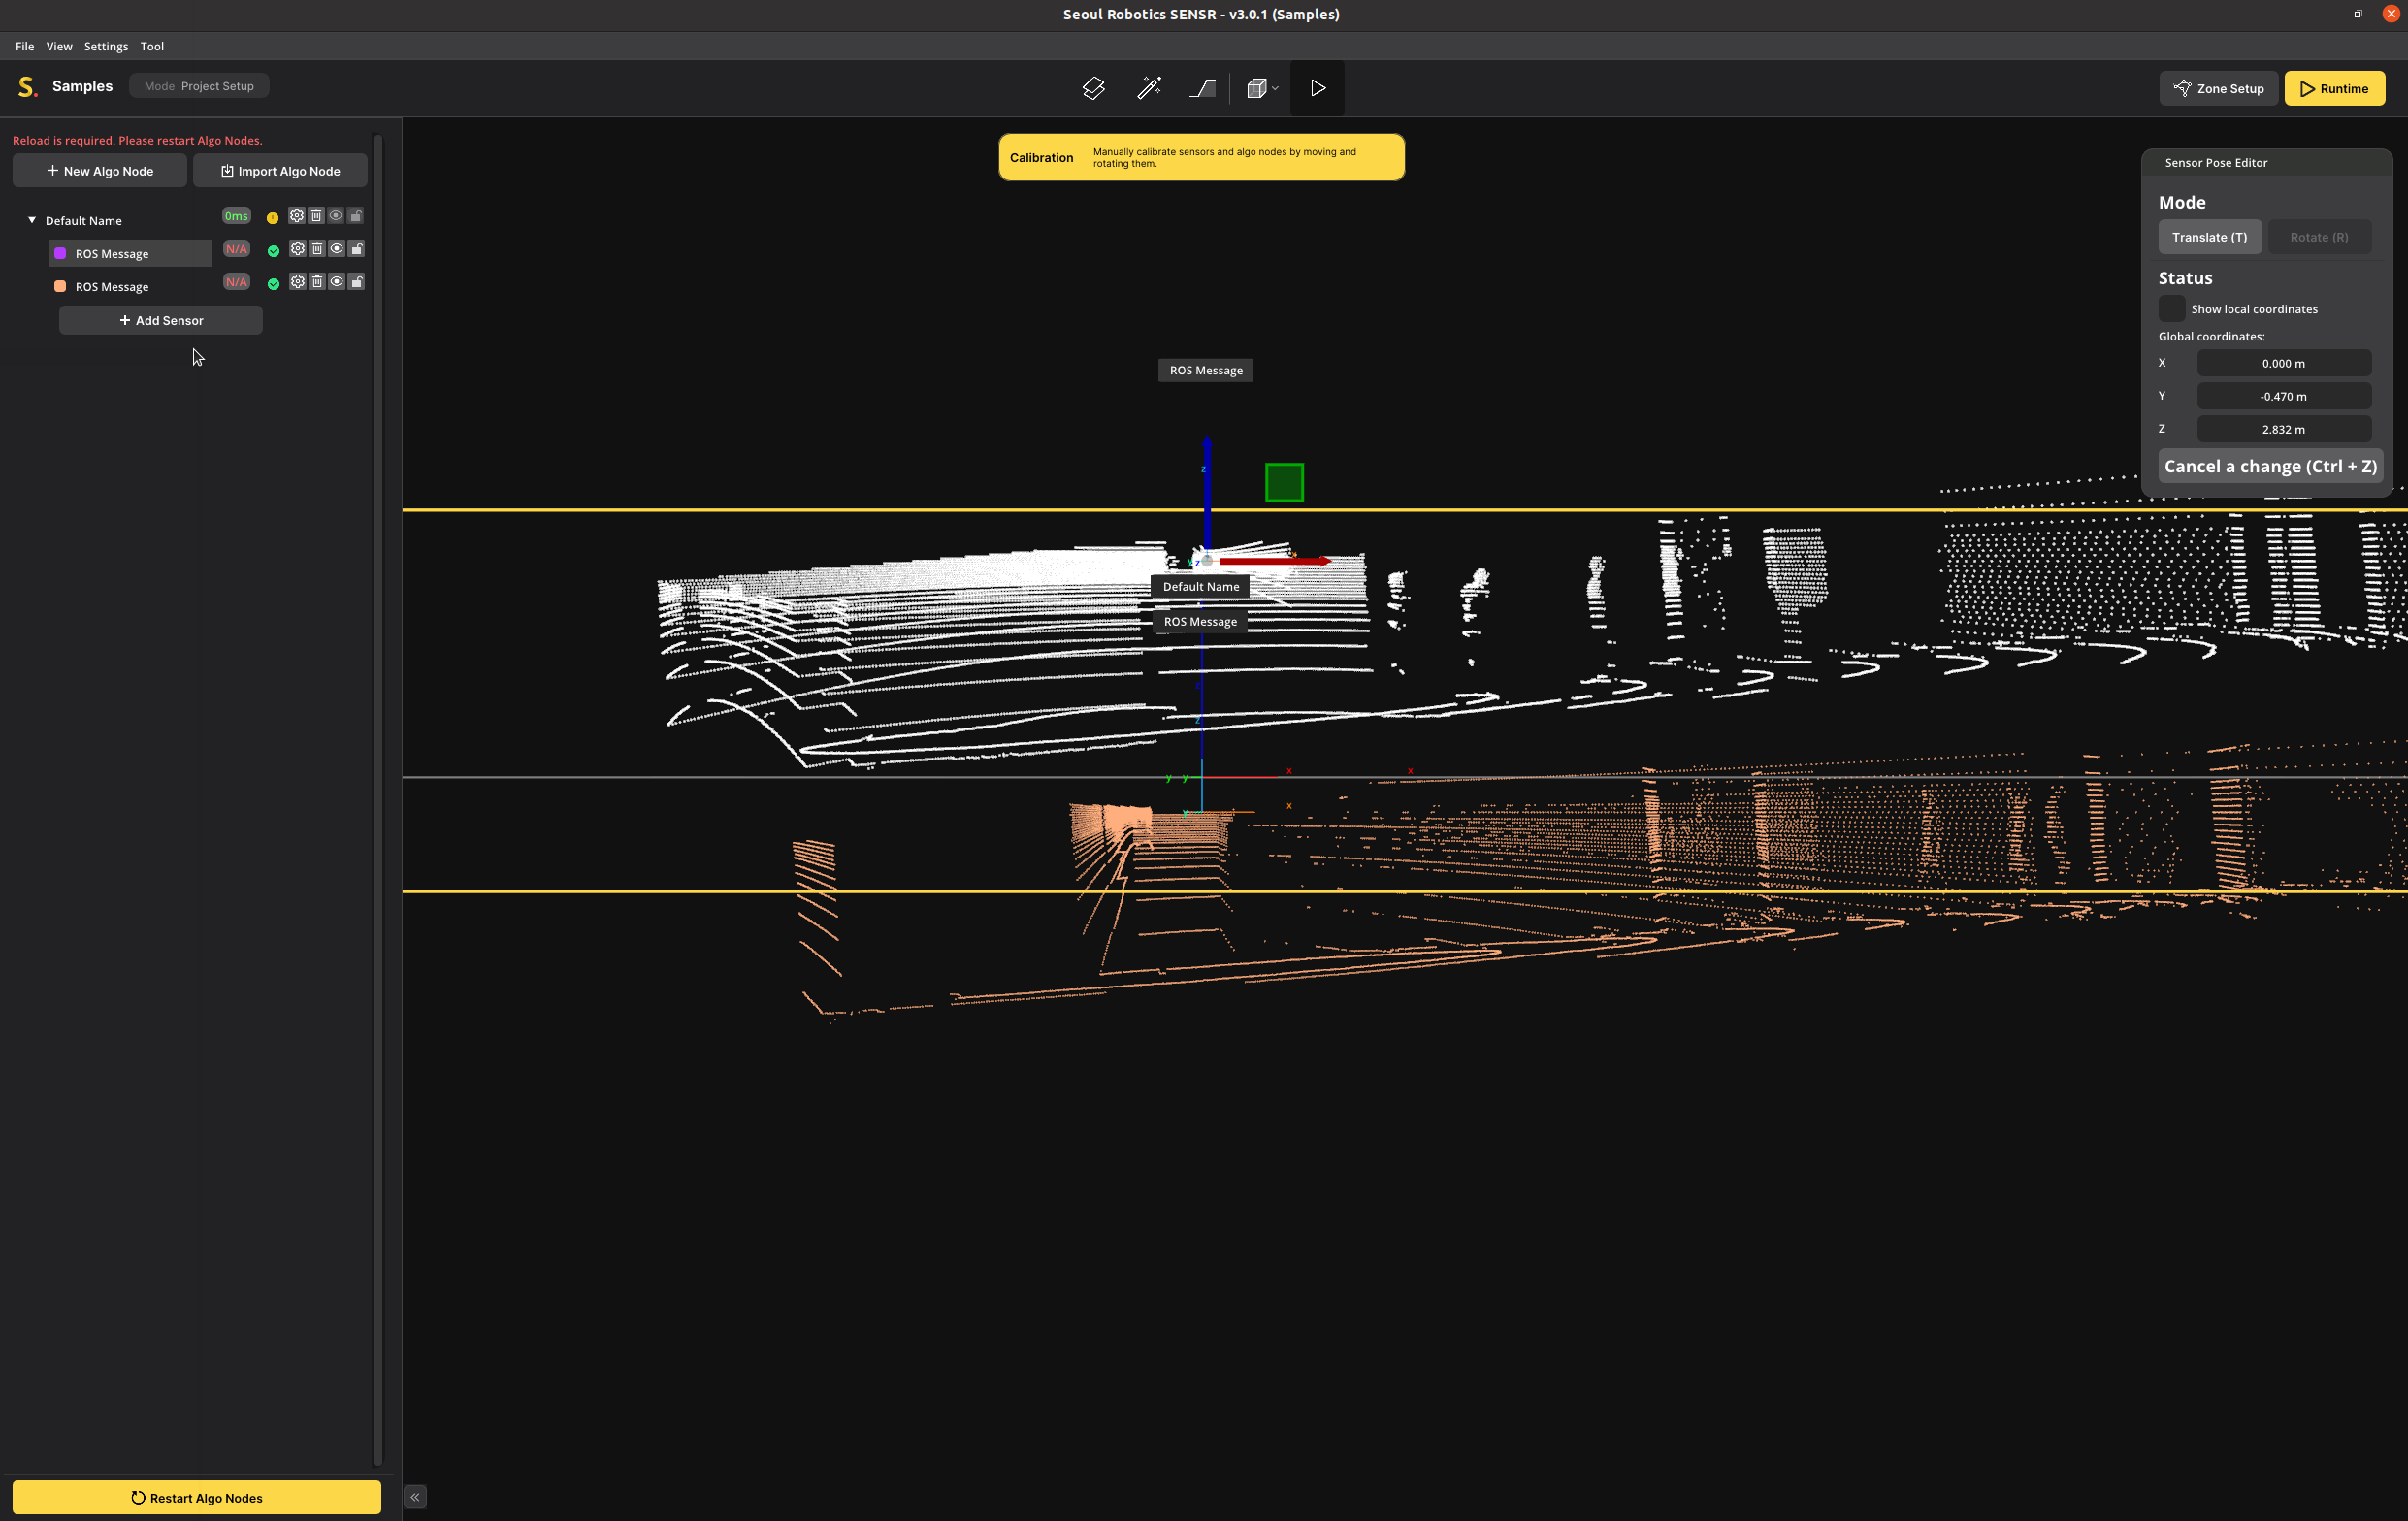Delete the orange ROS Message sensor

317,282
